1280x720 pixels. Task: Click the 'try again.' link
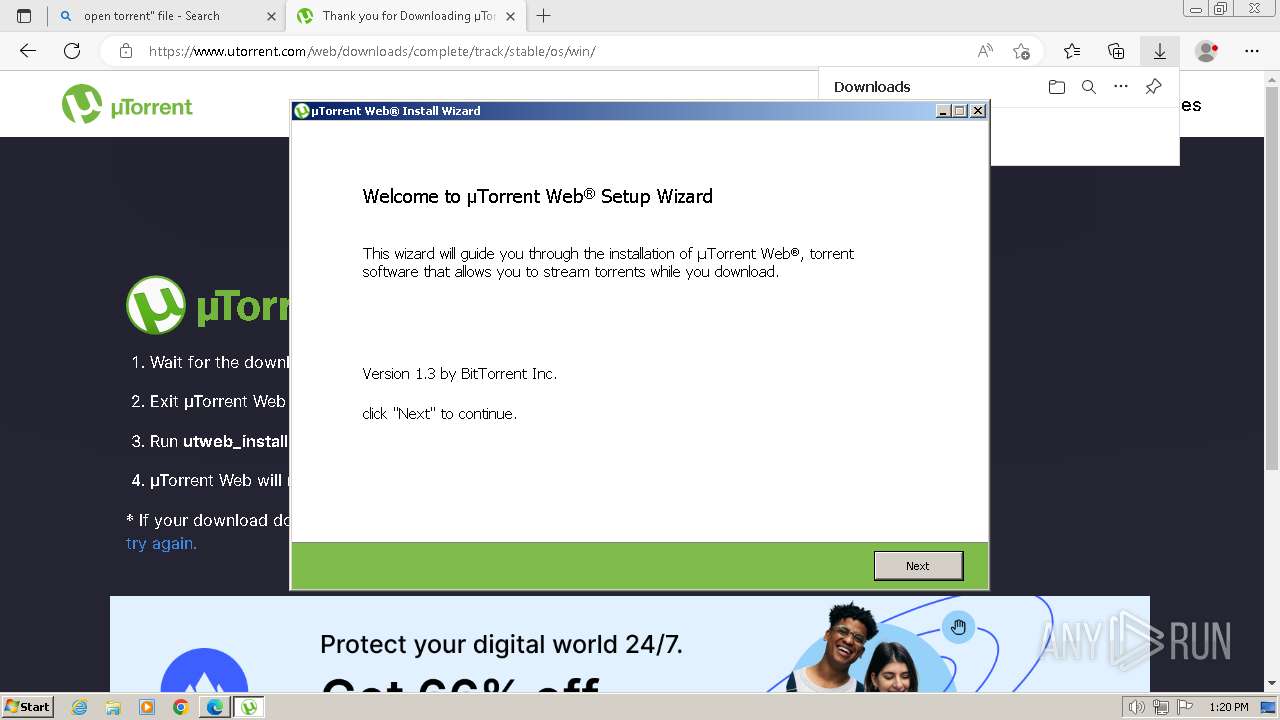click(x=161, y=544)
